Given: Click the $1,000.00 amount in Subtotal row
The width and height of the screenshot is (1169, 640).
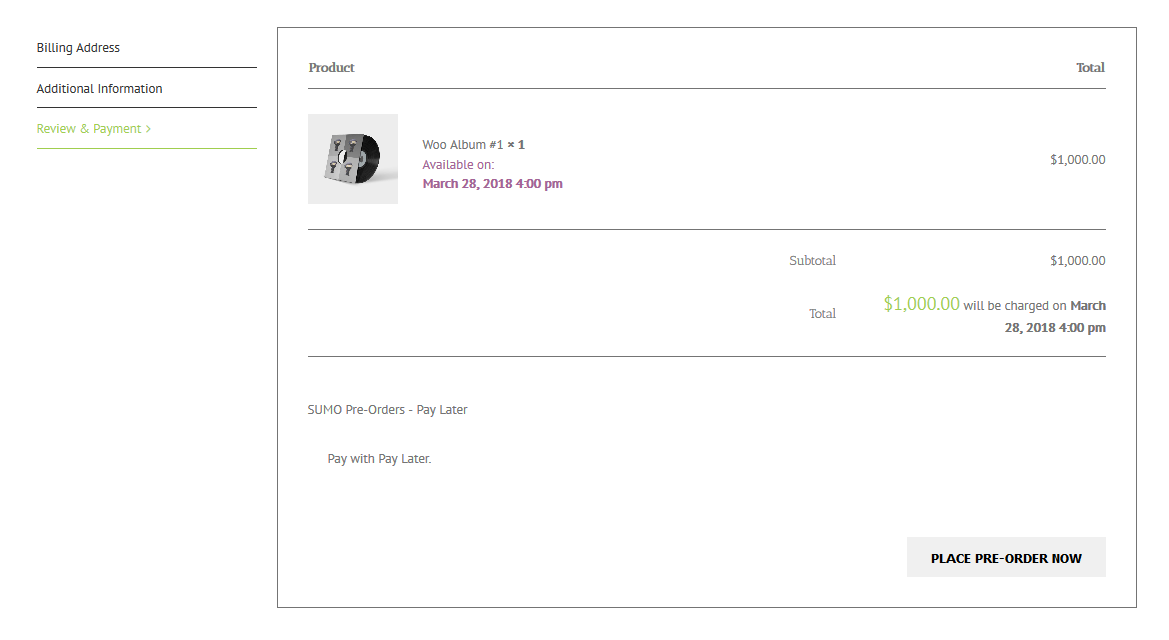Looking at the screenshot, I should (1077, 261).
